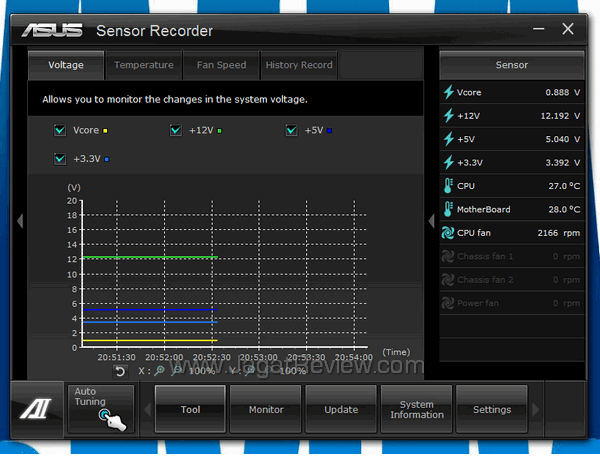Click the Chassis fan 2 icon
This screenshot has height=457, width=600.
coord(448,280)
